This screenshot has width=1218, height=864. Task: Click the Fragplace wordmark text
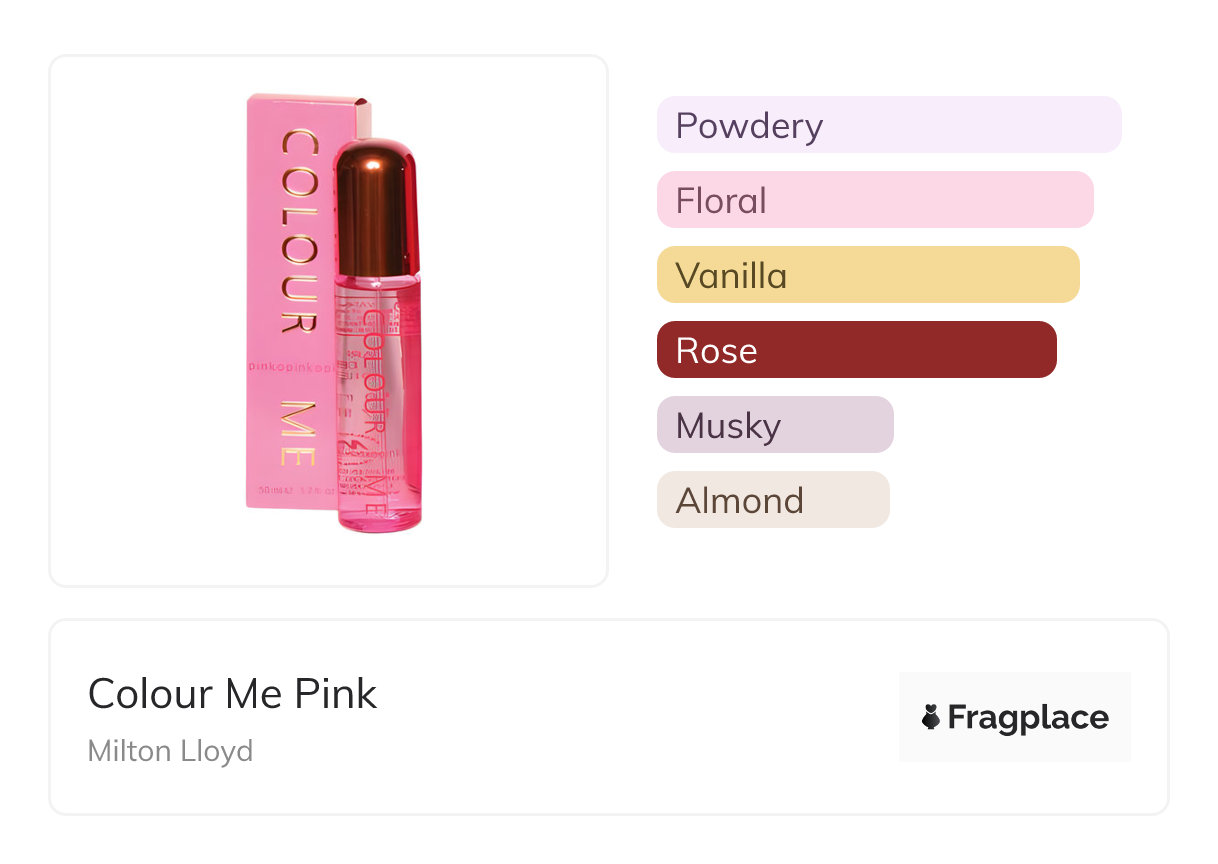tap(1028, 717)
